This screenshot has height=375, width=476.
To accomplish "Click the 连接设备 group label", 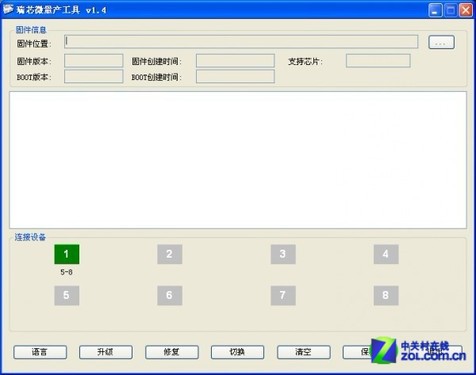I will pos(30,237).
